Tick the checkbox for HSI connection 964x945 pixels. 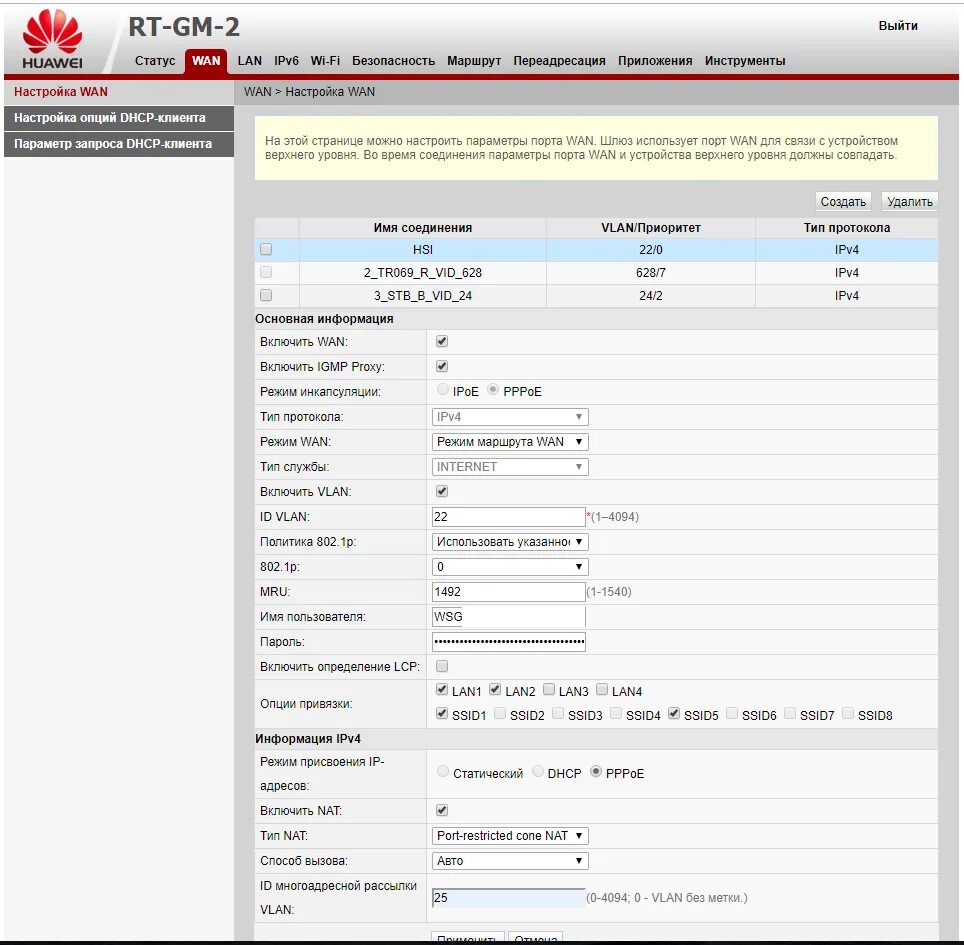pos(266,249)
